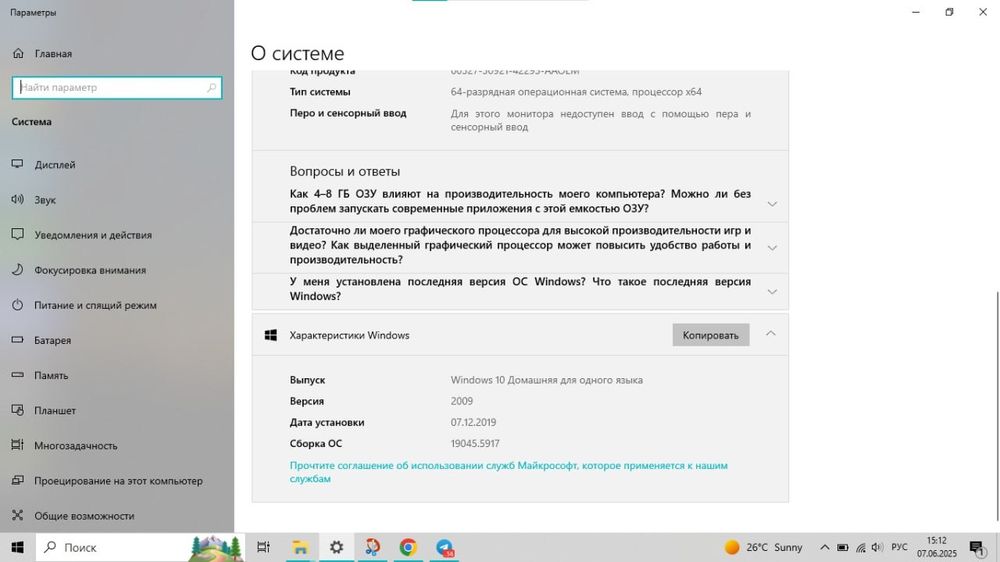Viewport: 1000px width, 562px height.
Task: Click the Сборка ОС label
Action: [x=316, y=443]
